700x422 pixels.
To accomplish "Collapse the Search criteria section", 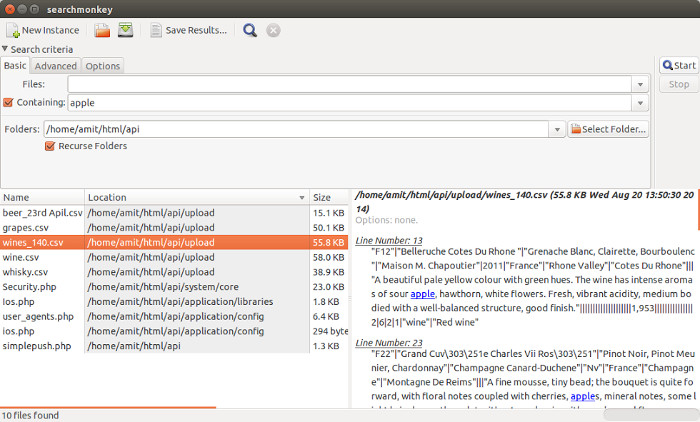I will tap(6, 49).
